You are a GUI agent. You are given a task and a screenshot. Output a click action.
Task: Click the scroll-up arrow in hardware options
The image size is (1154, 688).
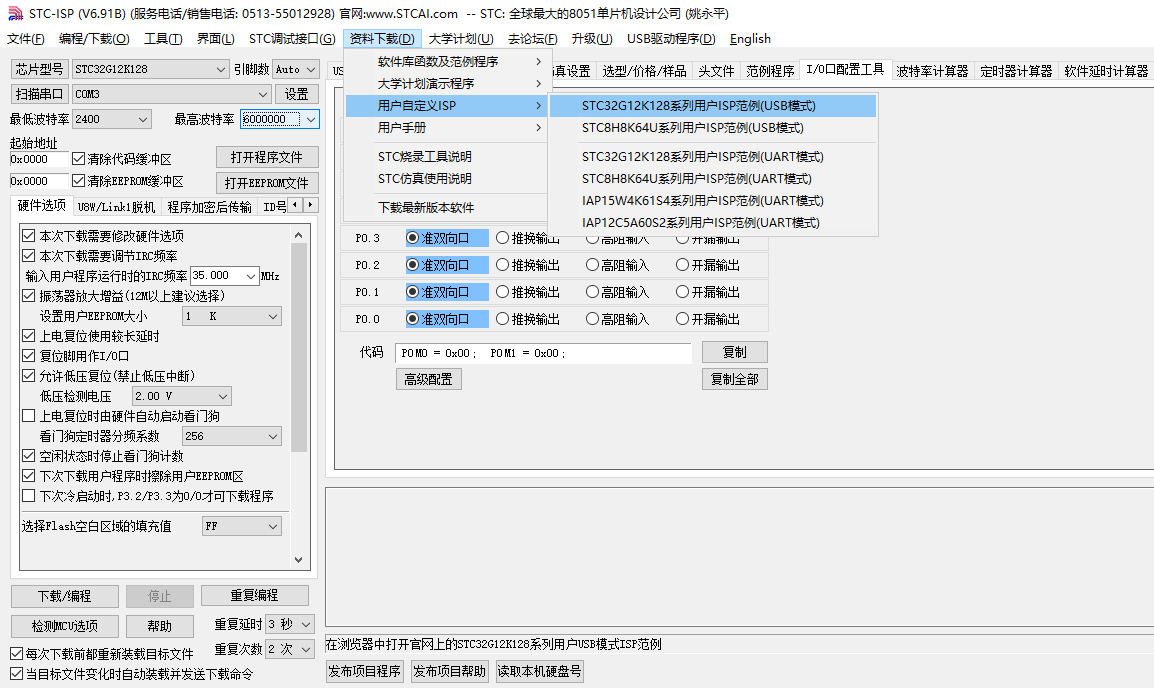[x=299, y=235]
